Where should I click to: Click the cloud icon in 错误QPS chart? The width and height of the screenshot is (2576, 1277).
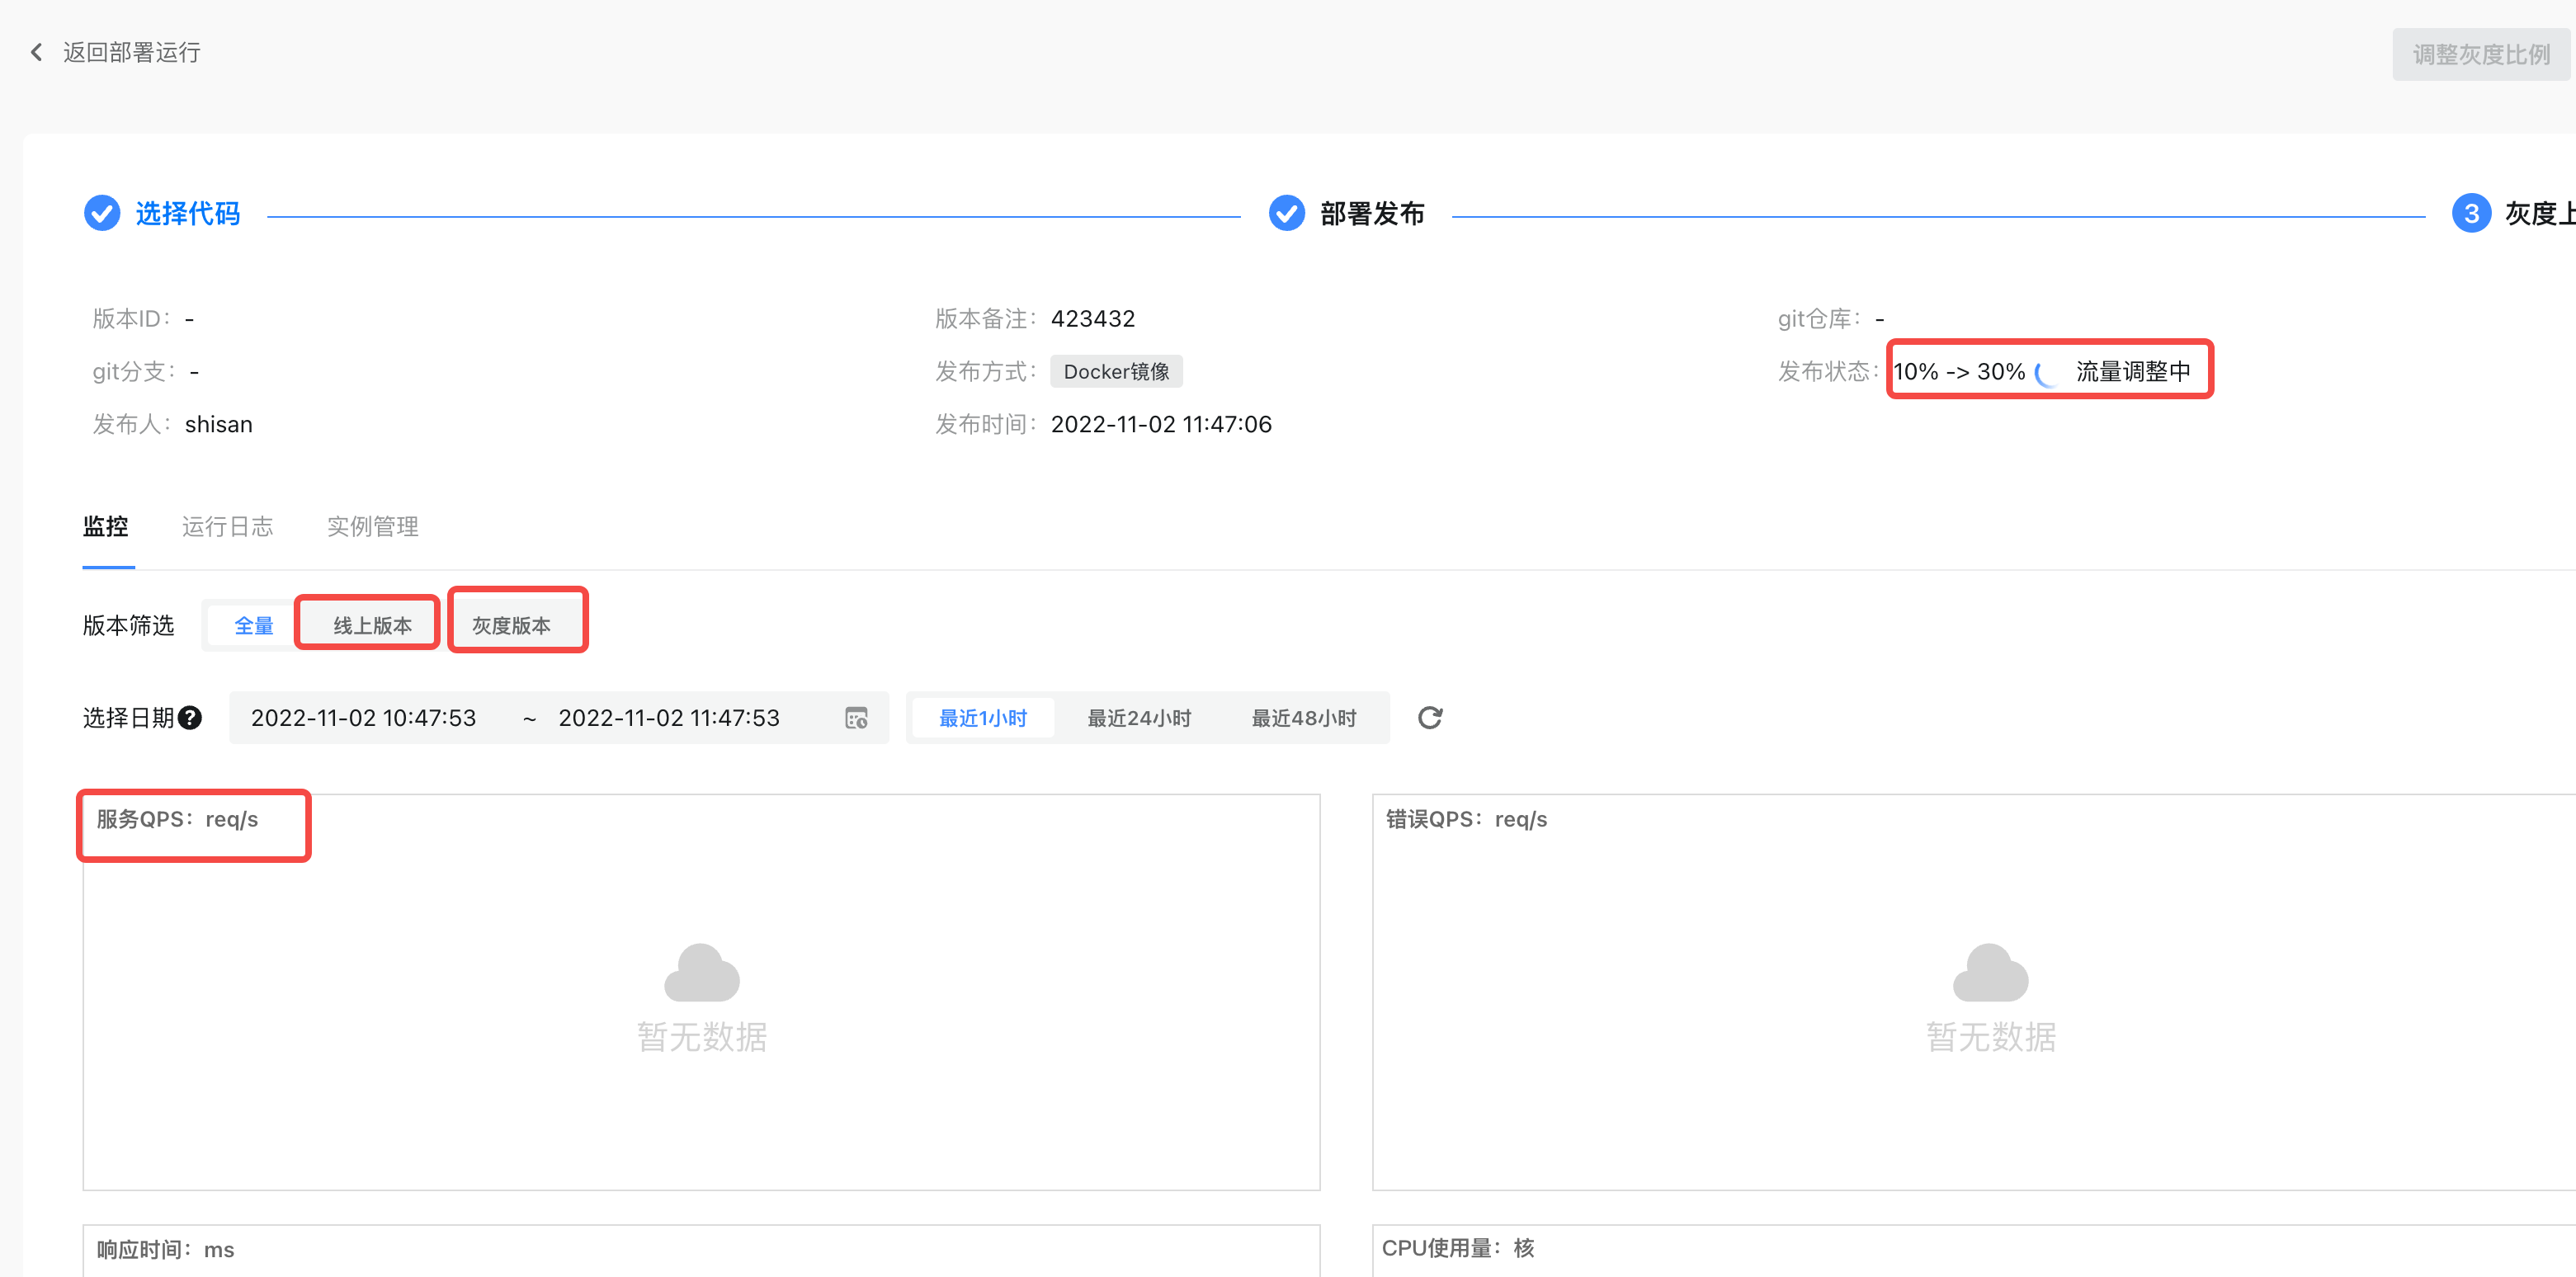(1991, 972)
